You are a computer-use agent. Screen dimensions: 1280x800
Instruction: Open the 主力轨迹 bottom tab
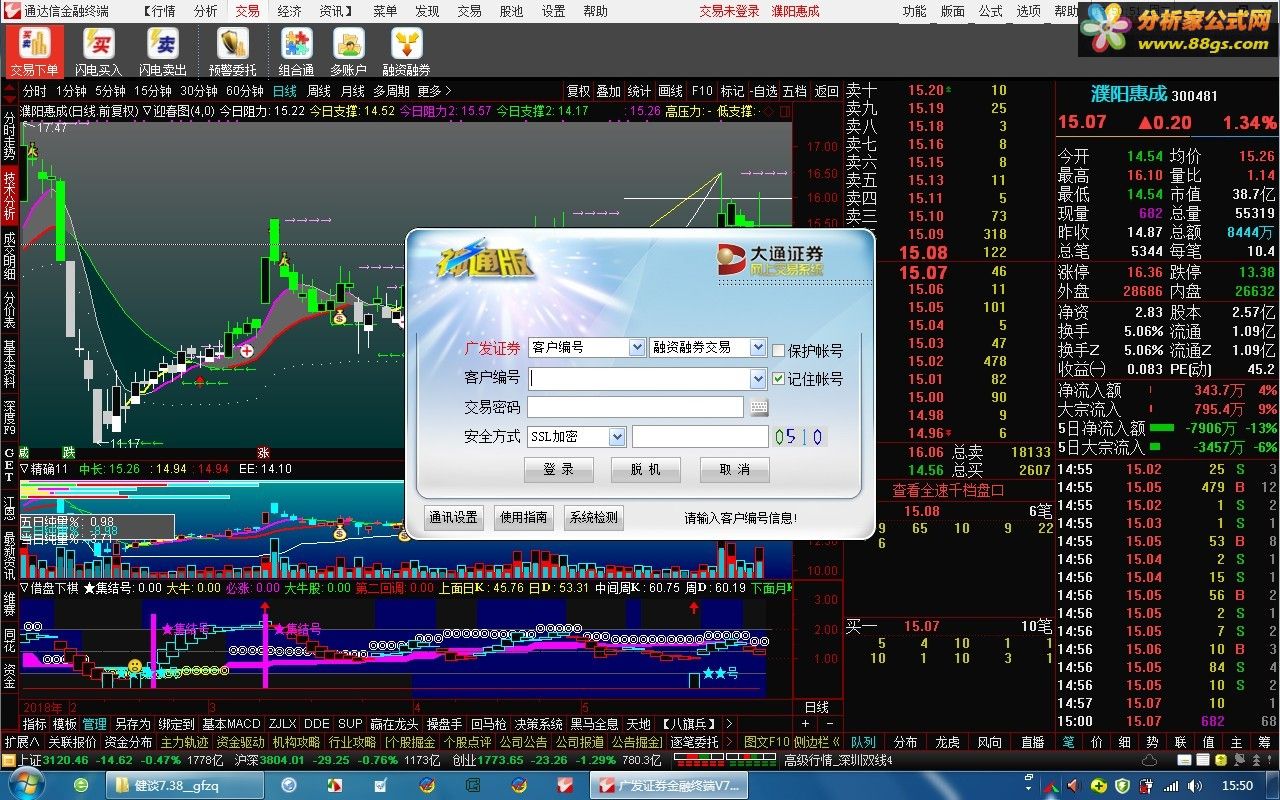(x=184, y=742)
